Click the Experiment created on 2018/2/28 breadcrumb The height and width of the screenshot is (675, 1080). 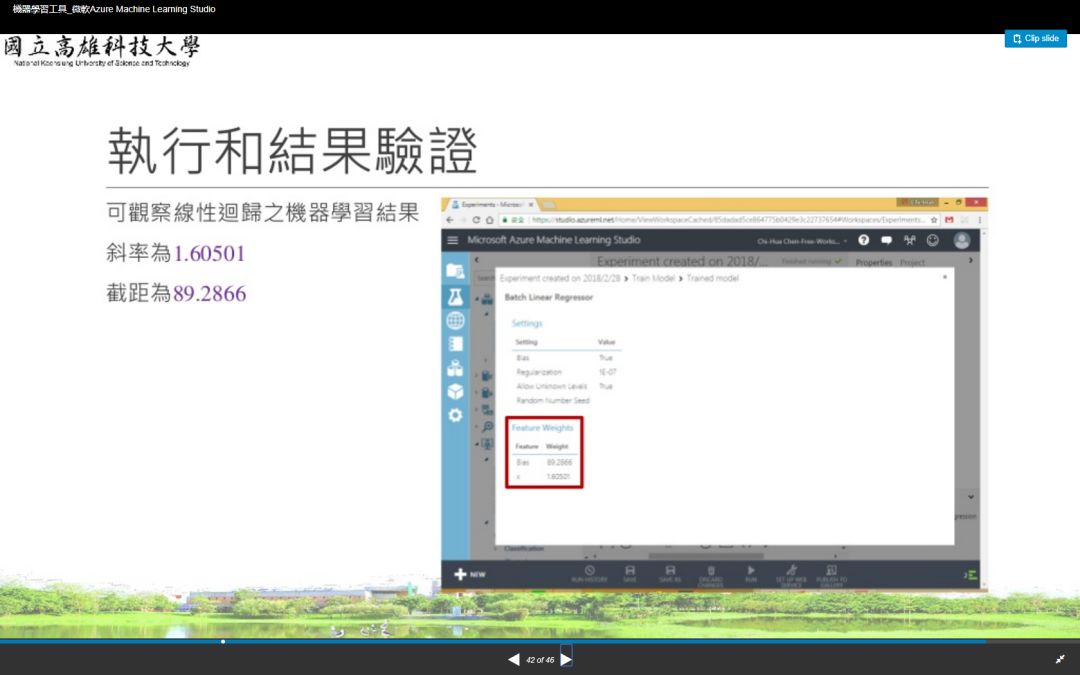click(x=559, y=278)
